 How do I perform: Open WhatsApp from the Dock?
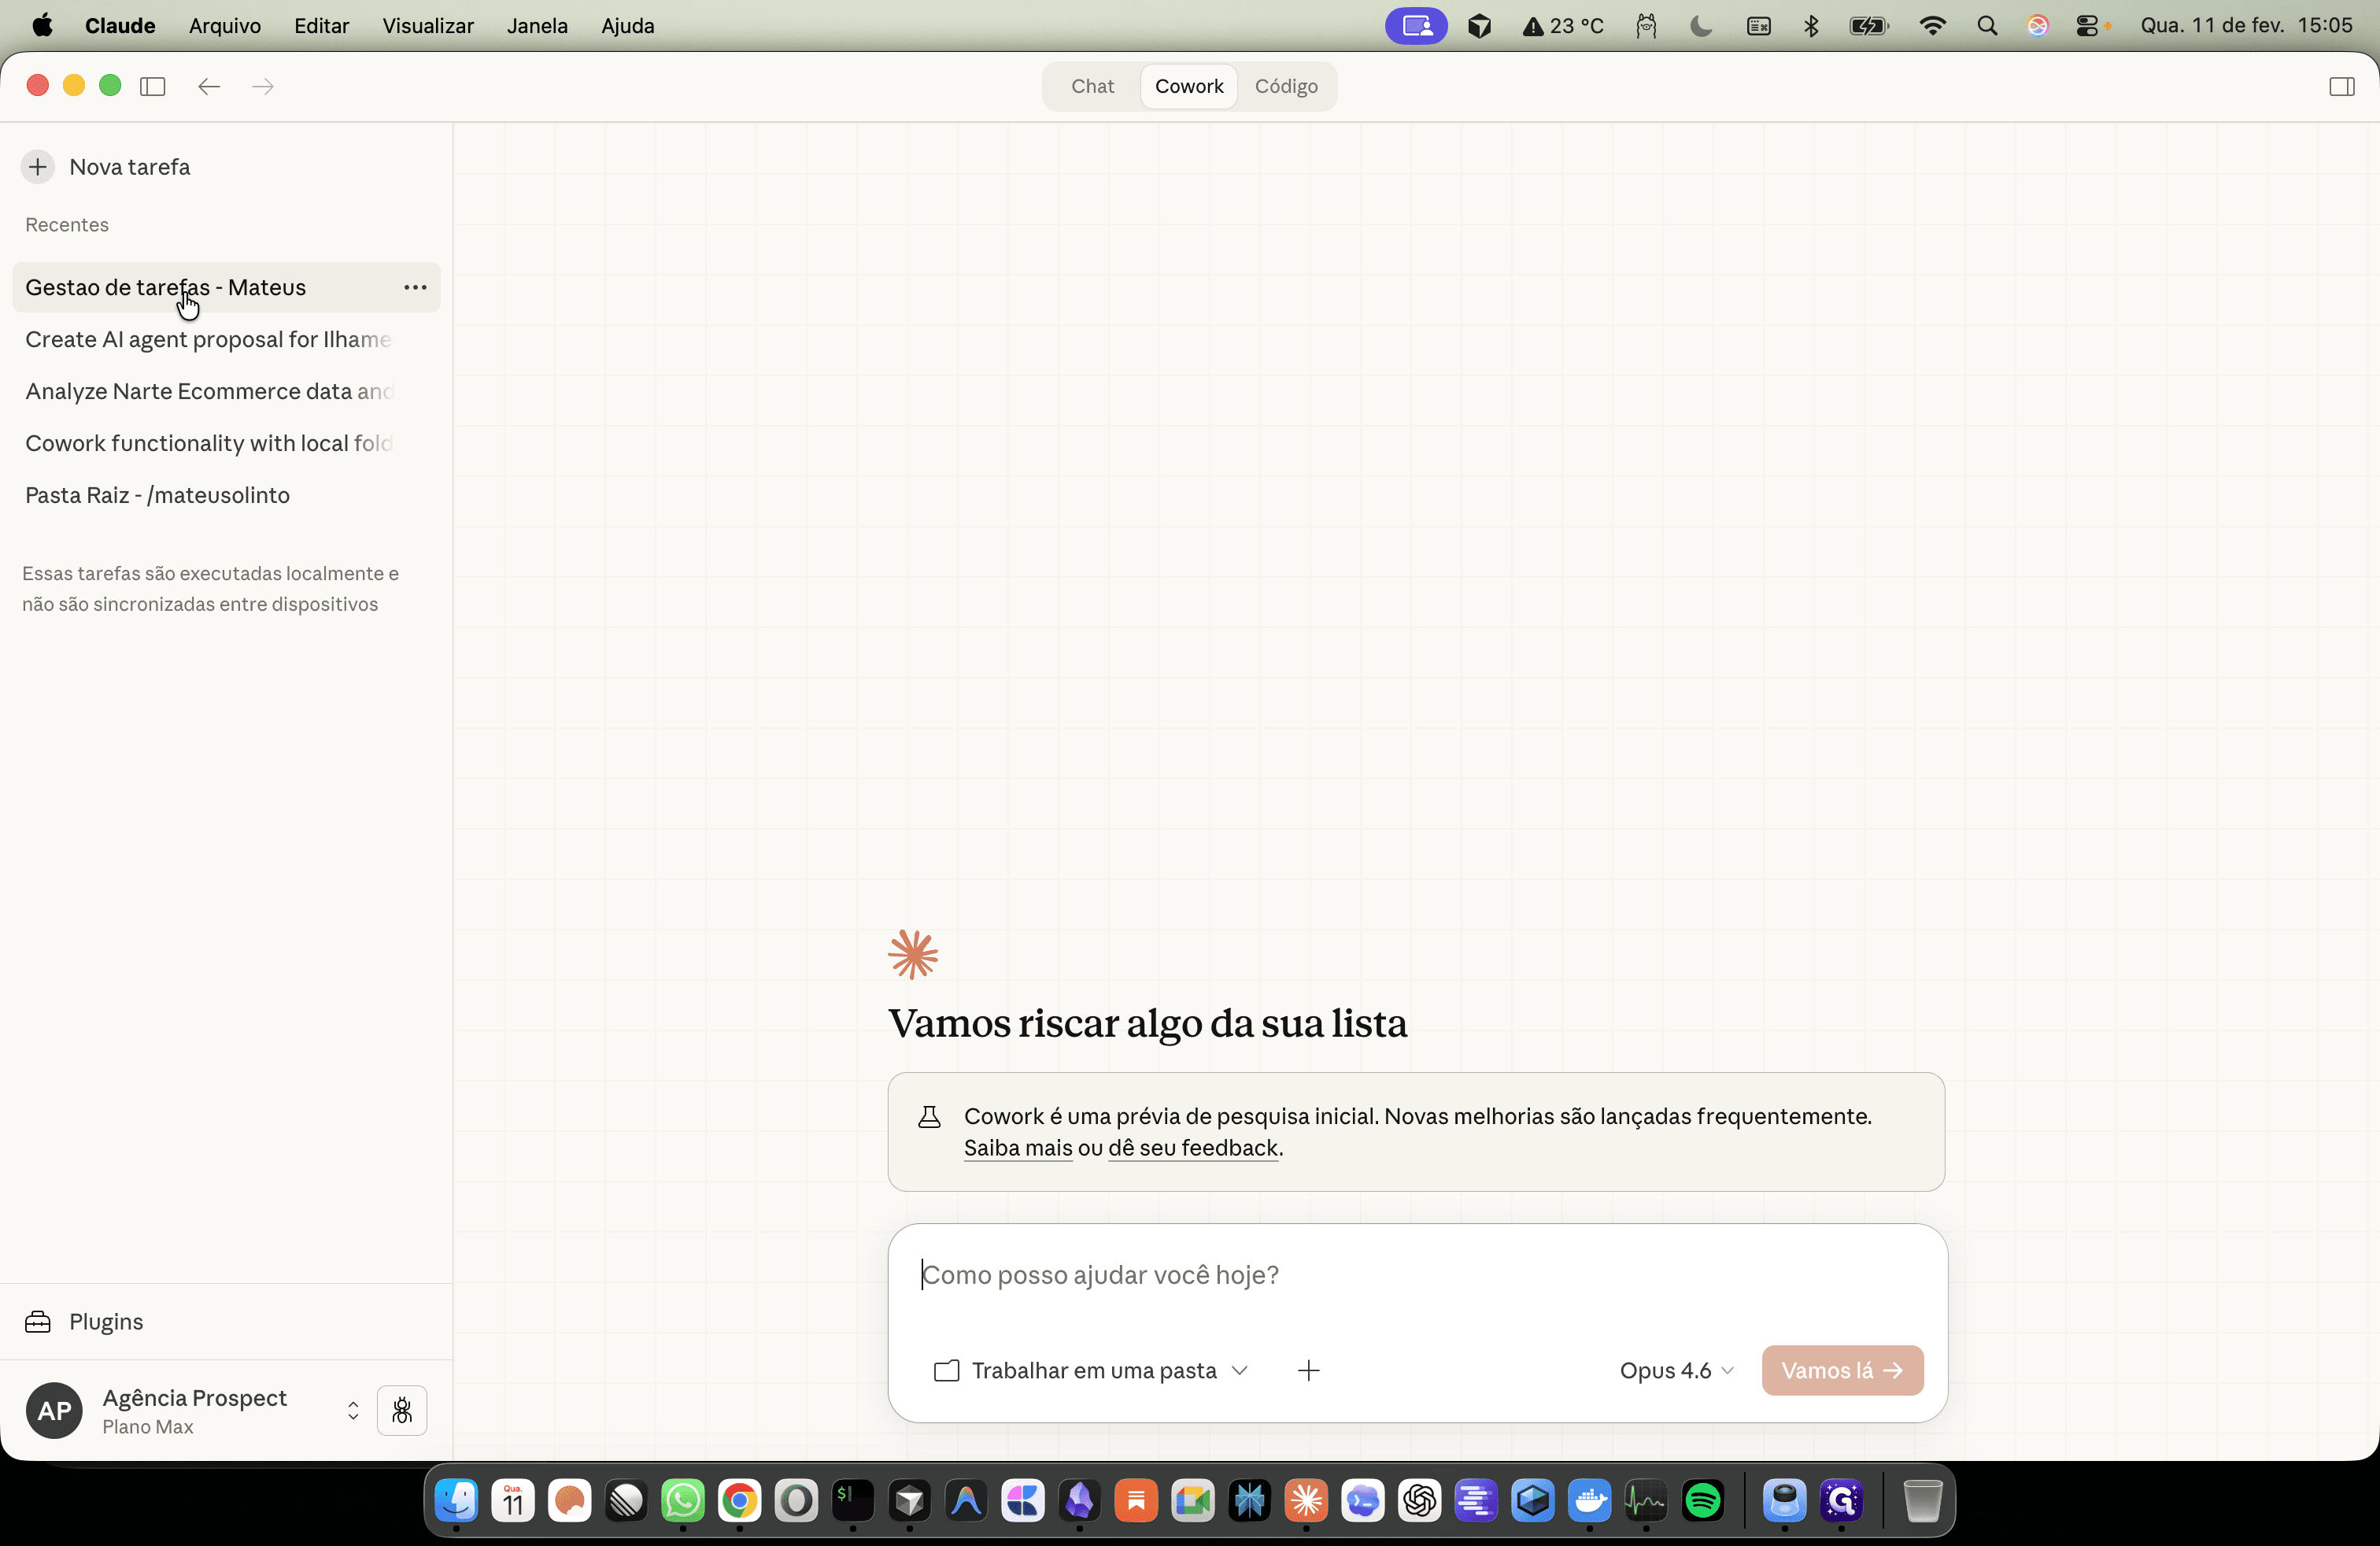[683, 1500]
